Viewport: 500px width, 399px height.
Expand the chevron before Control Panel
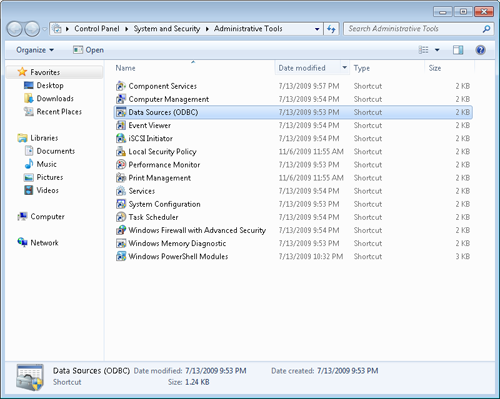pos(67,29)
